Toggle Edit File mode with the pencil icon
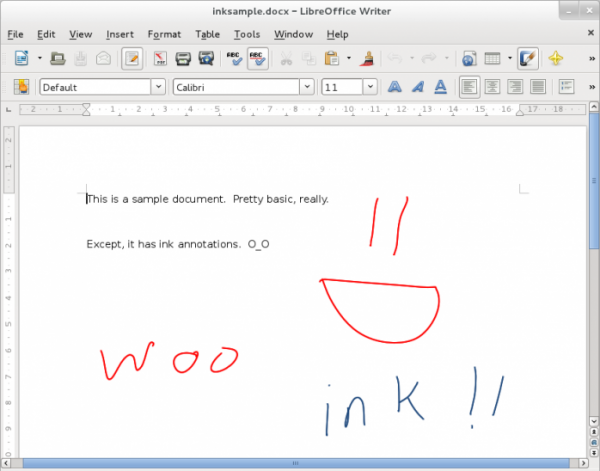This screenshot has height=471, width=600. click(132, 59)
